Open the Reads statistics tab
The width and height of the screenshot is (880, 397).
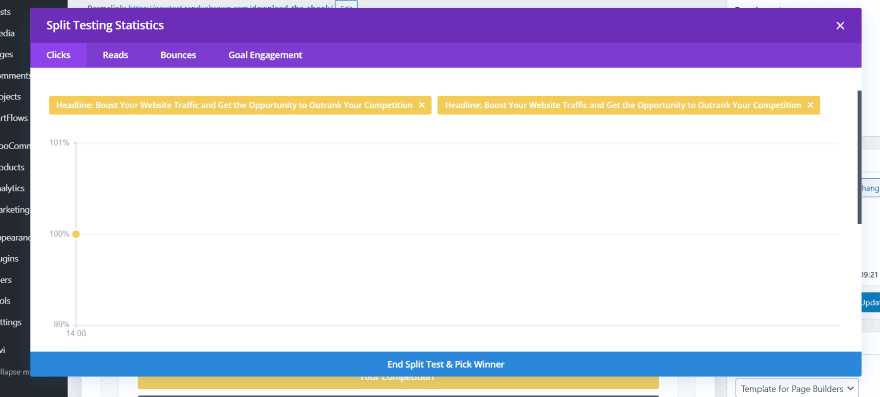[115, 55]
